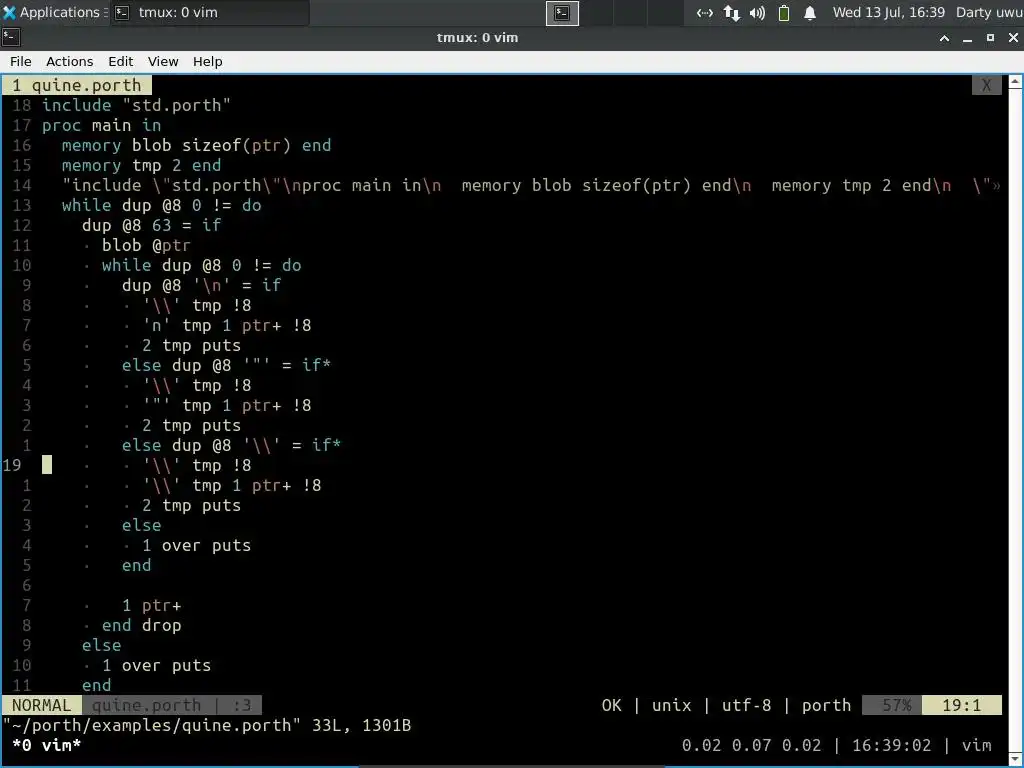Image resolution: width=1024 pixels, height=768 pixels.
Task: Click the scrollbar up arrow of the terminal
Action: click(1016, 82)
